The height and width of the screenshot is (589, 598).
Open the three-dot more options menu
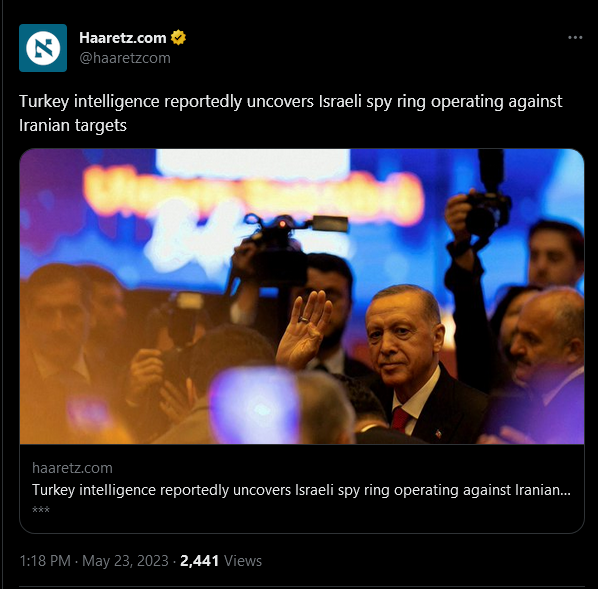[x=575, y=37]
